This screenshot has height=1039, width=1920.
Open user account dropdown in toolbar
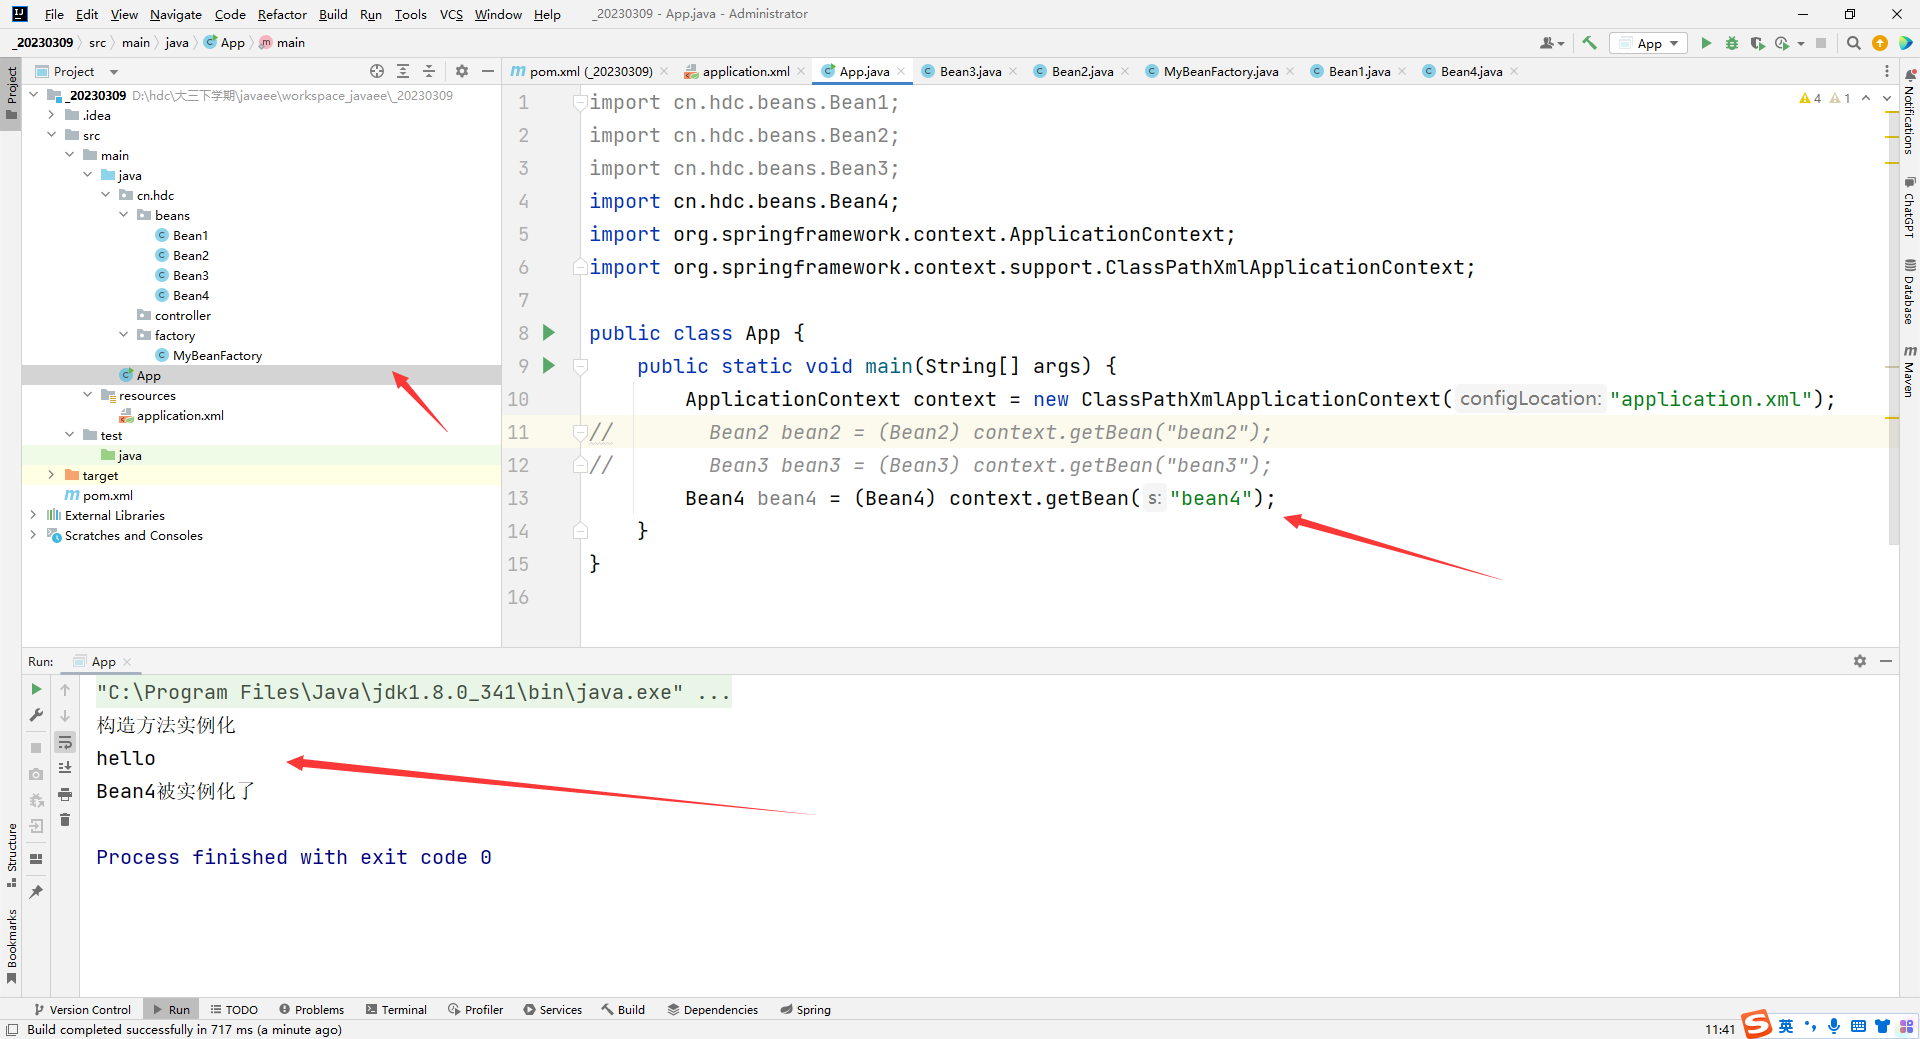(x=1552, y=43)
